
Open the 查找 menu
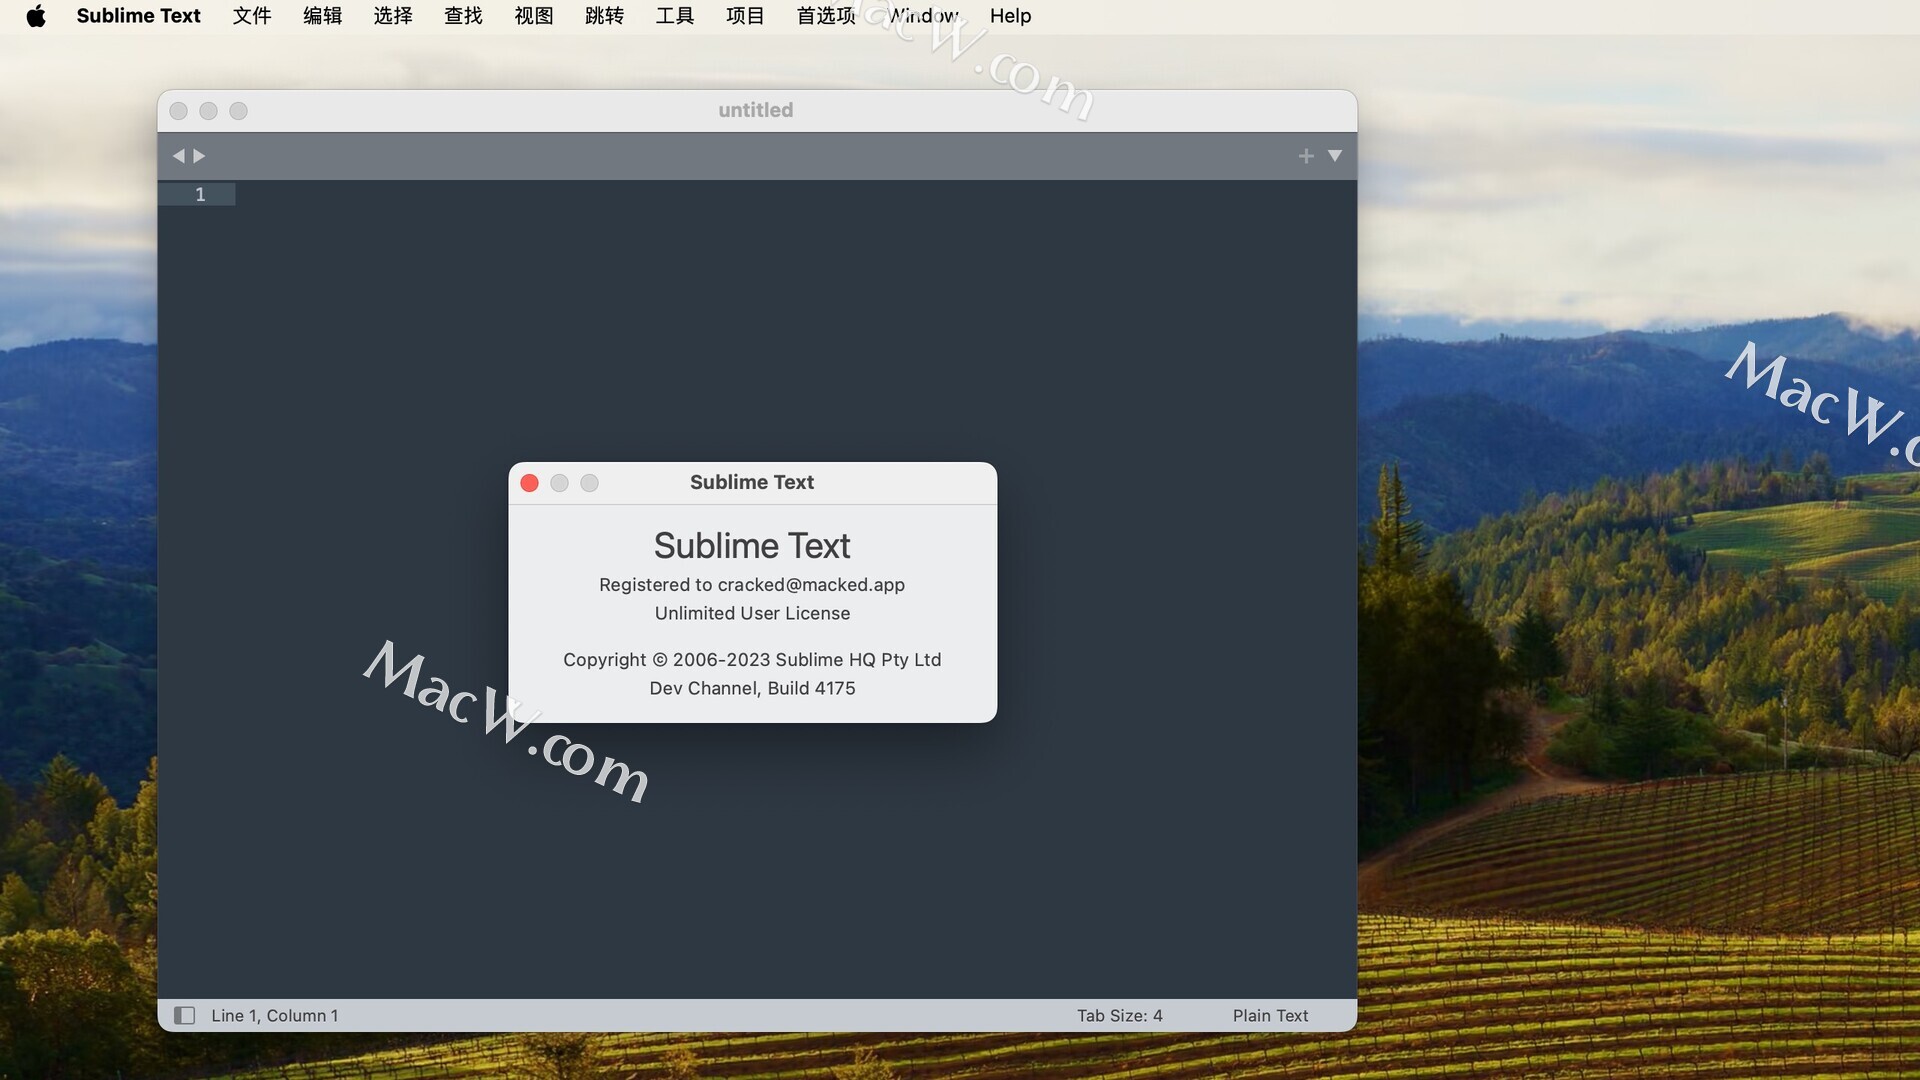[463, 16]
